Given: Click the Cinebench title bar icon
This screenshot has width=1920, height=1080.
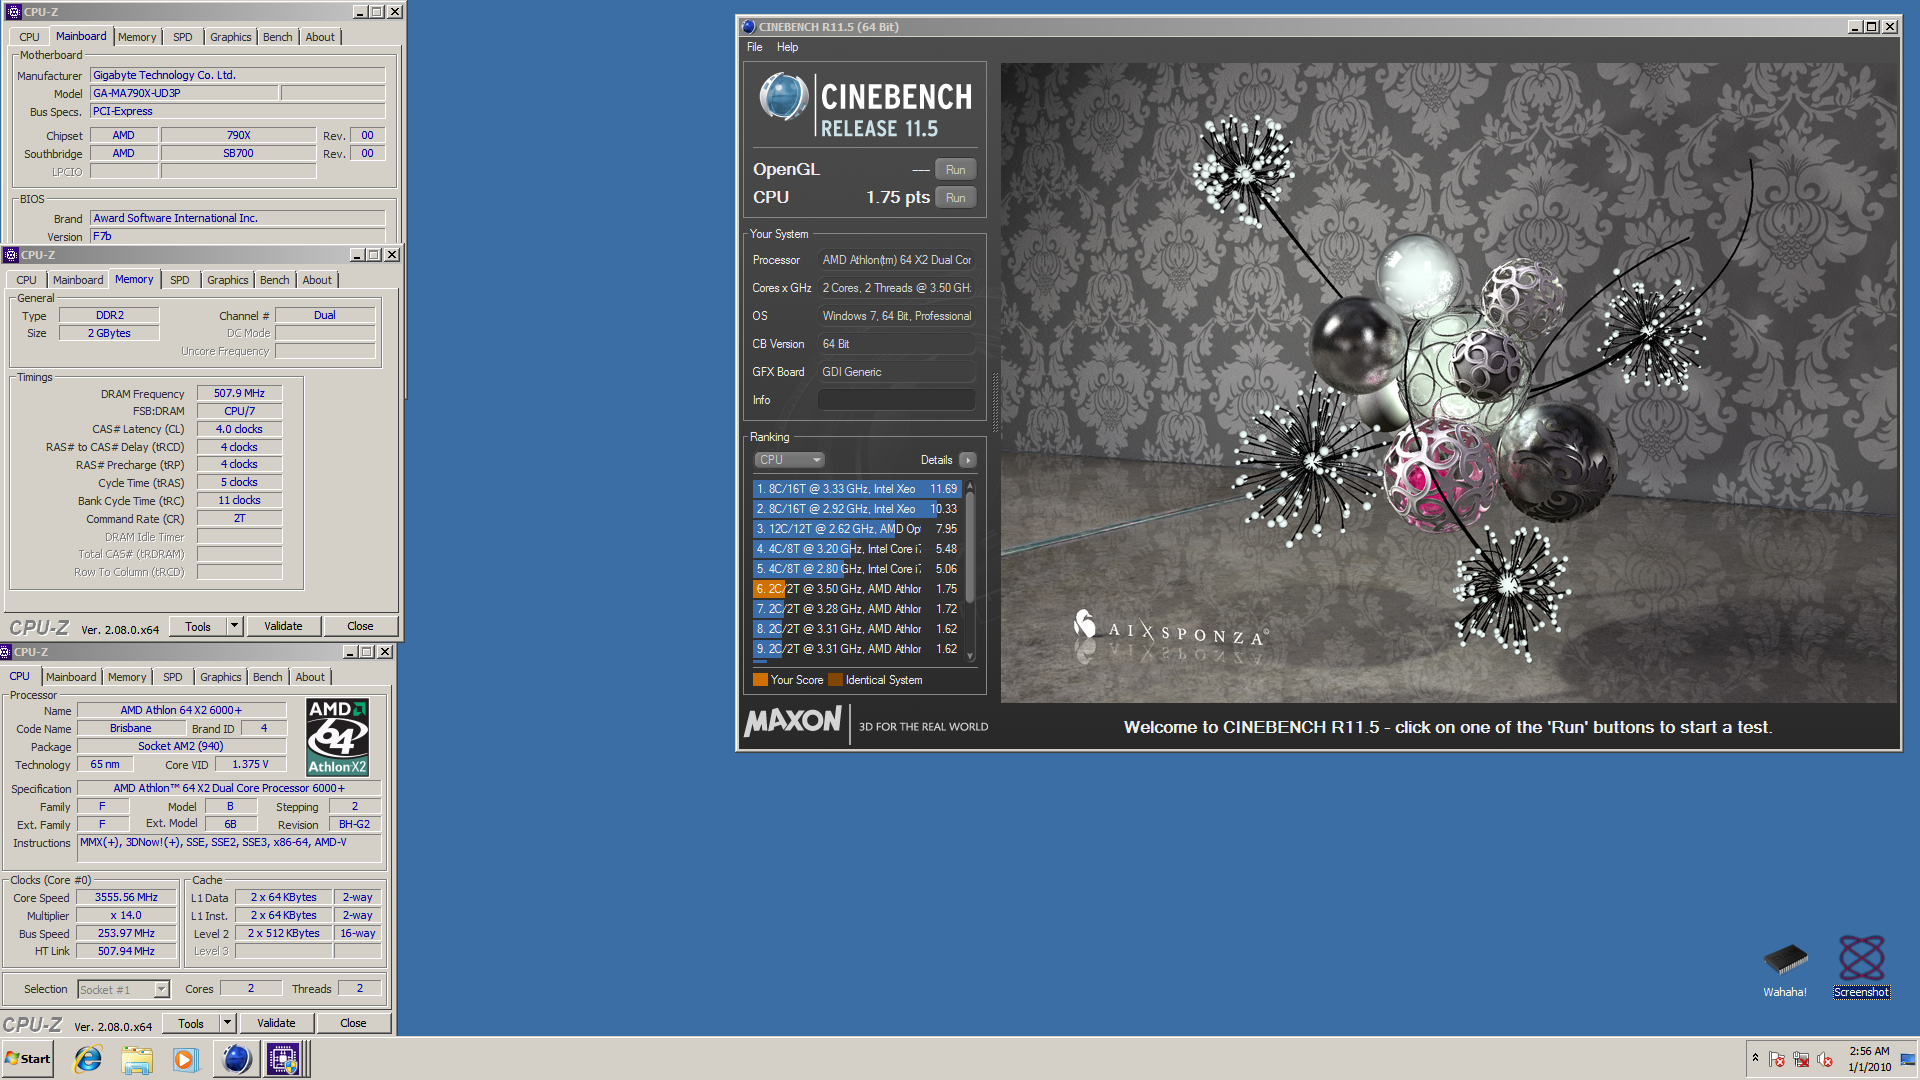Looking at the screenshot, I should tap(748, 27).
